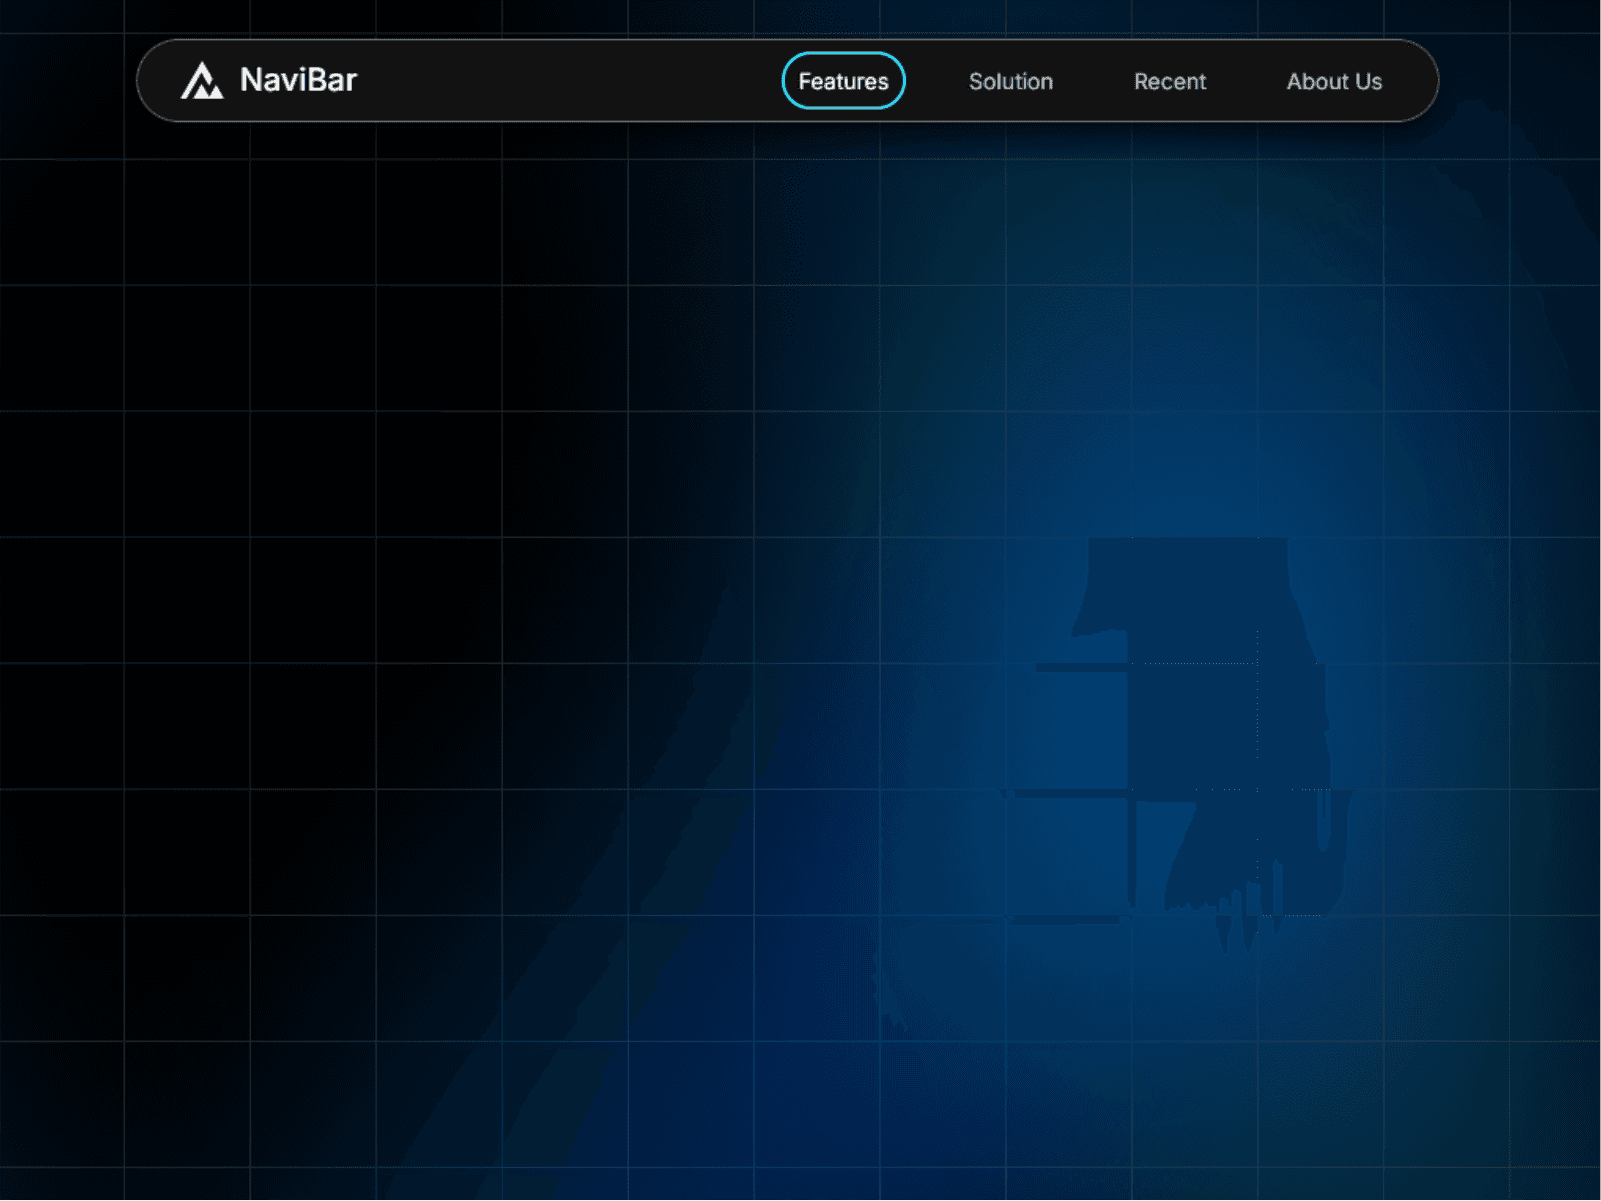Open the Solution nav link
The width and height of the screenshot is (1601, 1201).
1011,82
